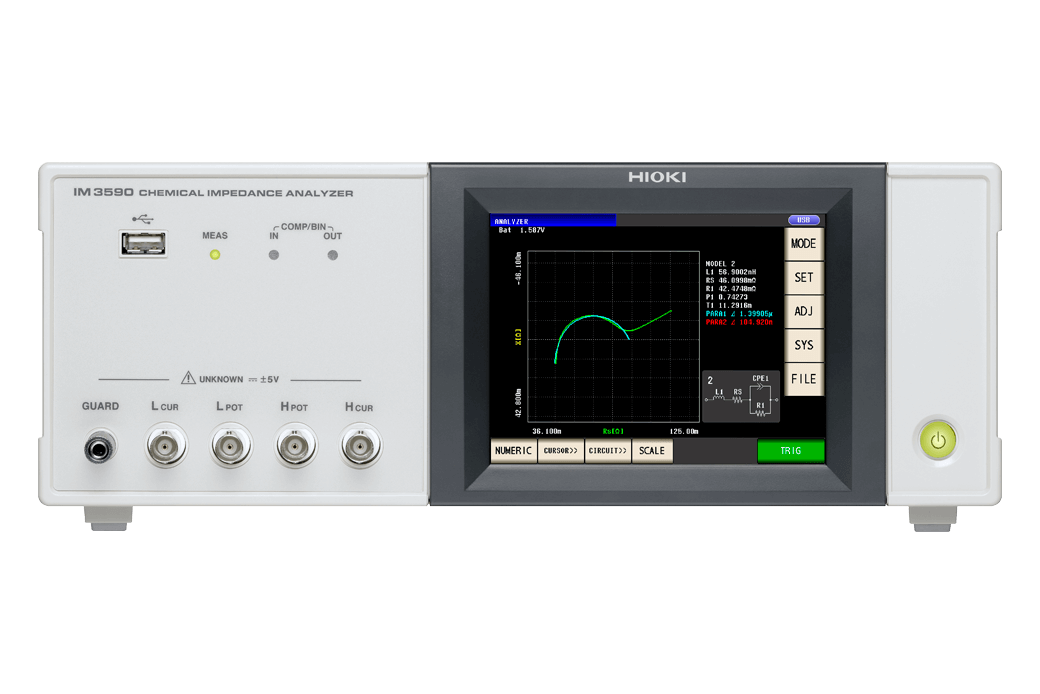Select the 'T1 11.2916m' value
Image resolution: width=1040 pixels, height=694 pixels.
coord(729,306)
